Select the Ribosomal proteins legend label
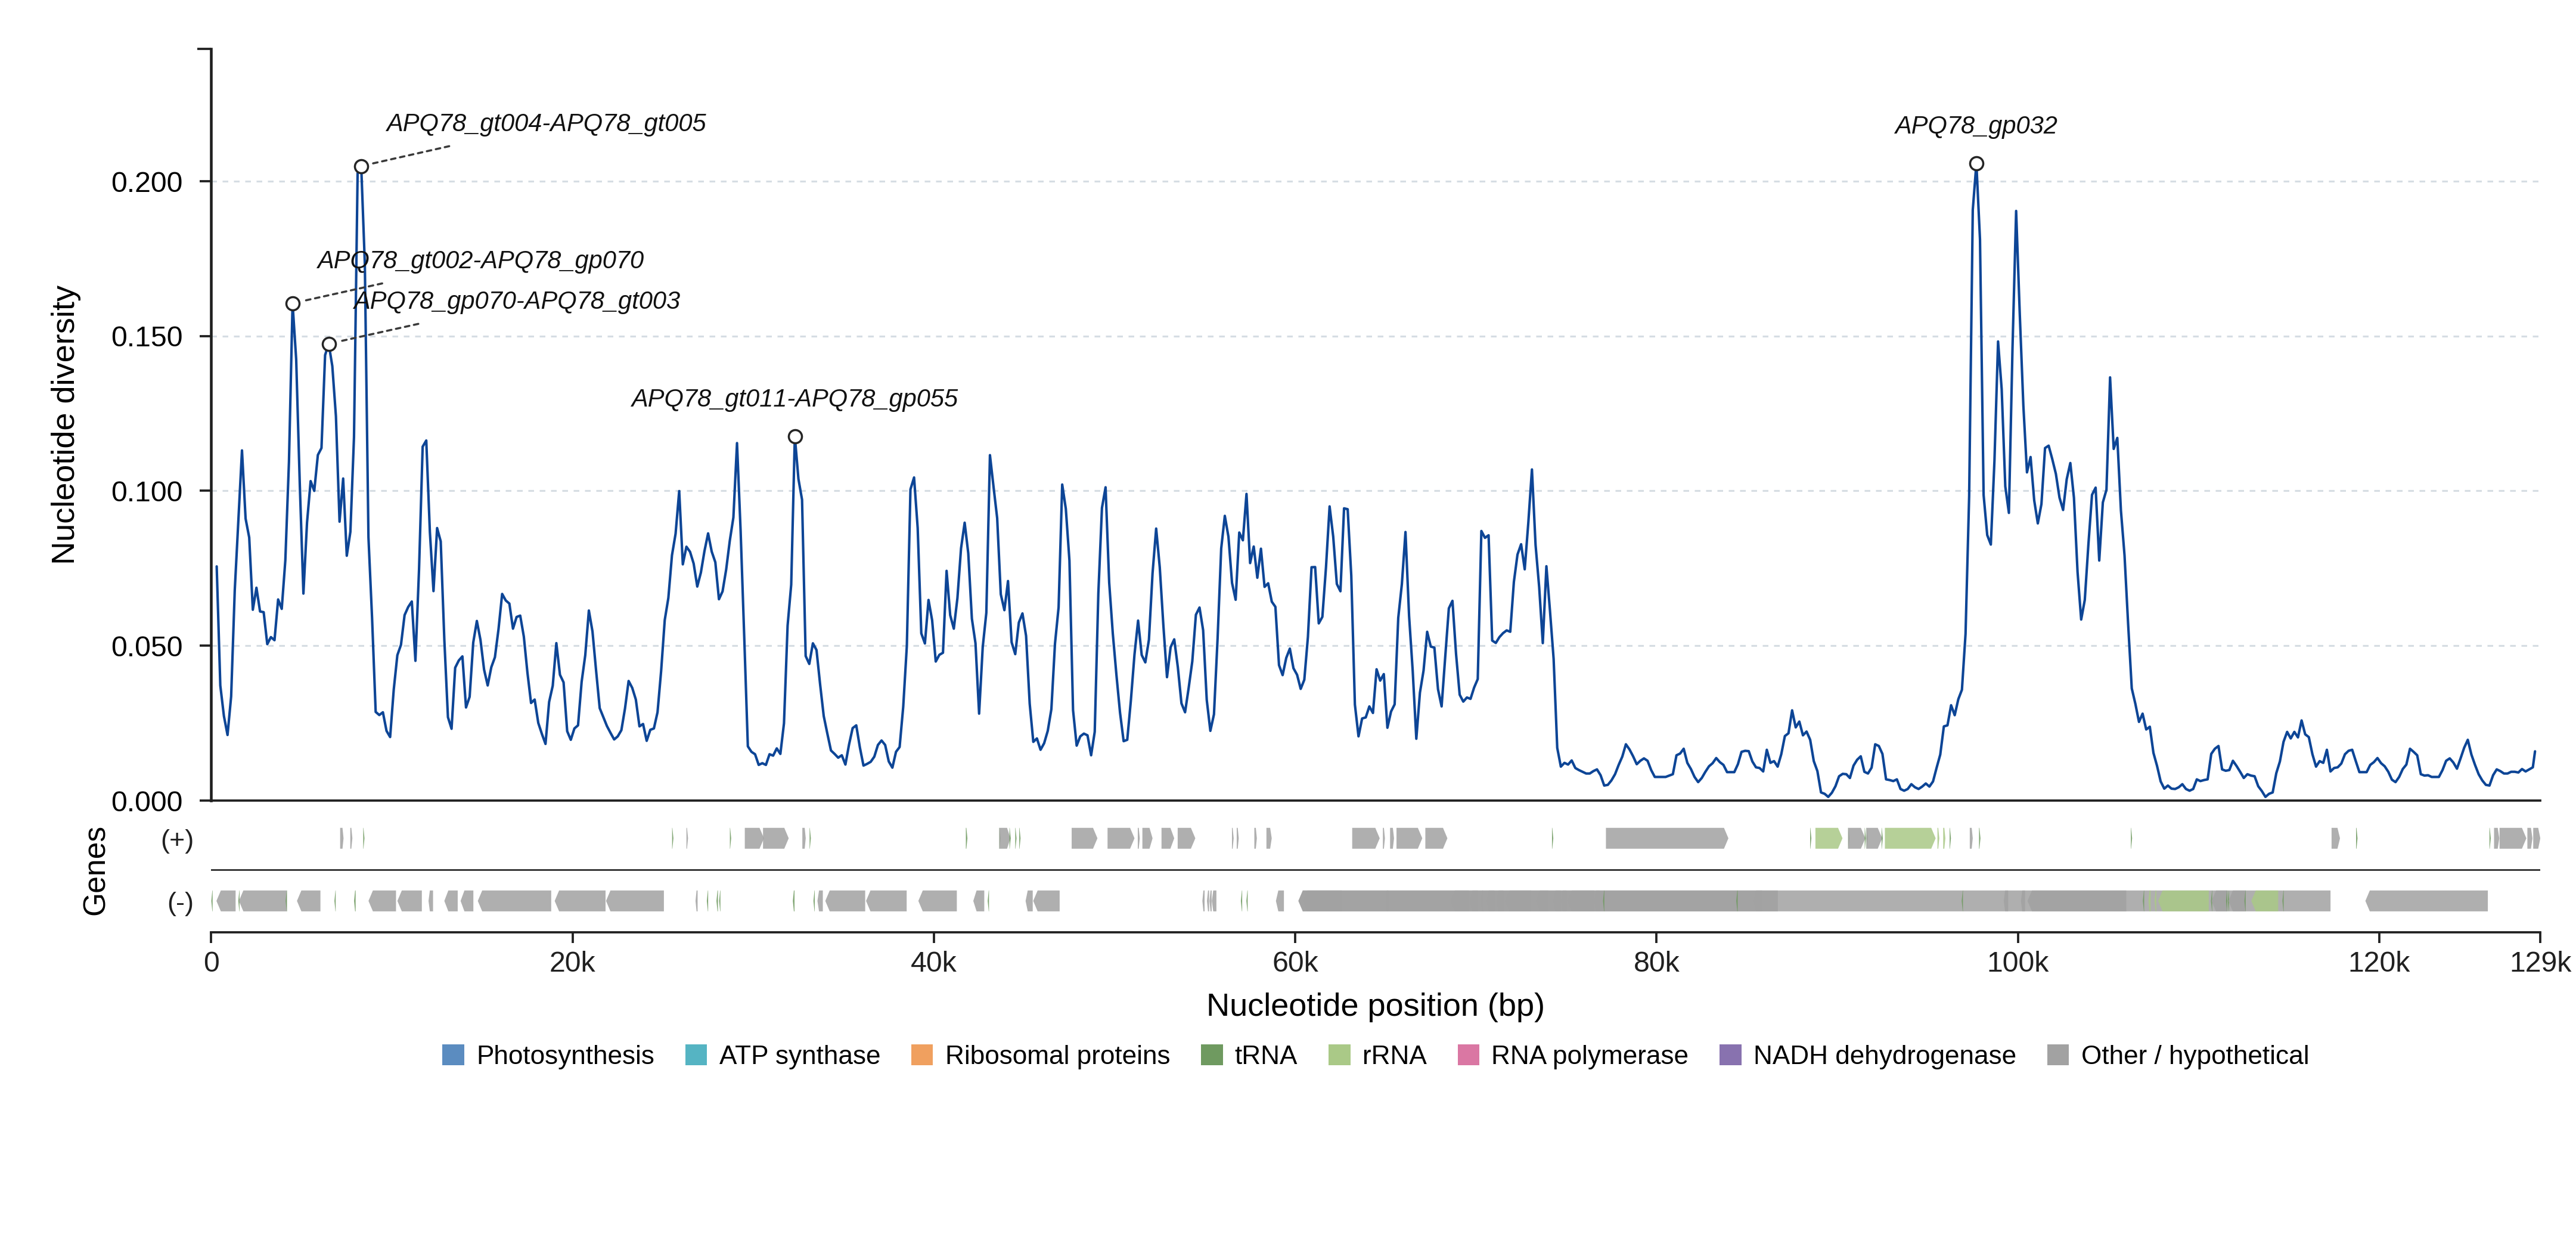Image resolution: width=2576 pixels, height=1253 pixels. (x=1057, y=1055)
